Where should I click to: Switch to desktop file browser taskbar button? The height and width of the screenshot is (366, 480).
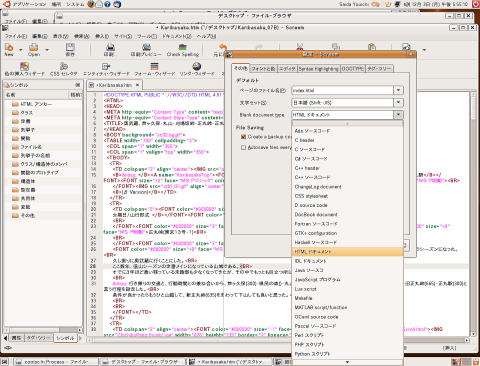[142, 362]
